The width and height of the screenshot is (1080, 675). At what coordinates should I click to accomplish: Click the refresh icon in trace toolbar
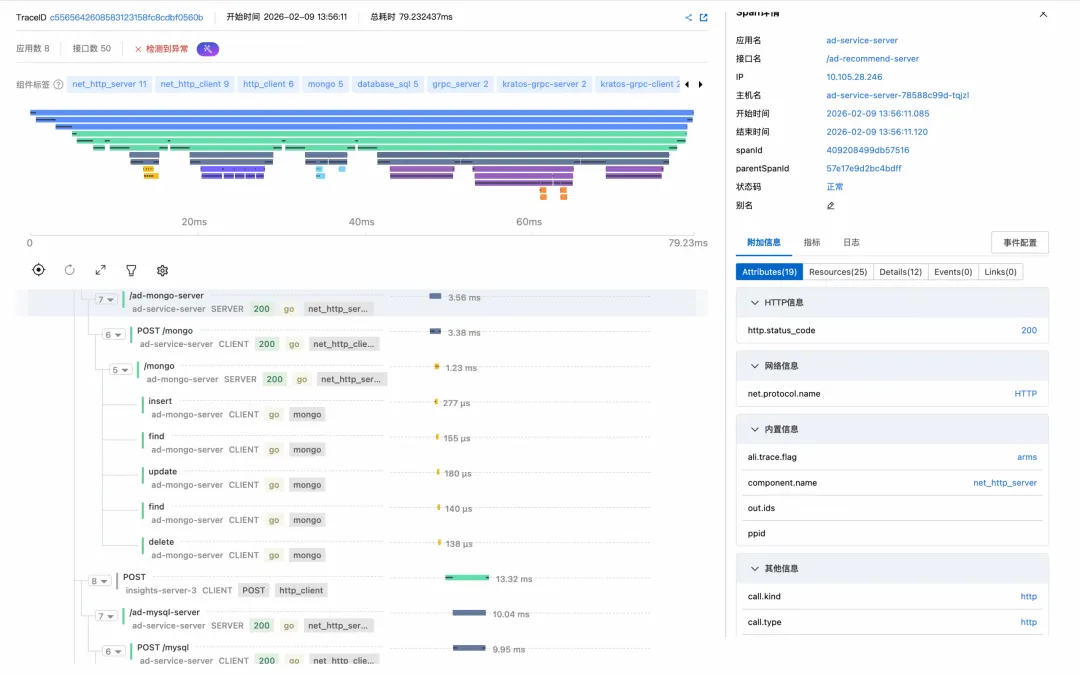pyautogui.click(x=70, y=270)
